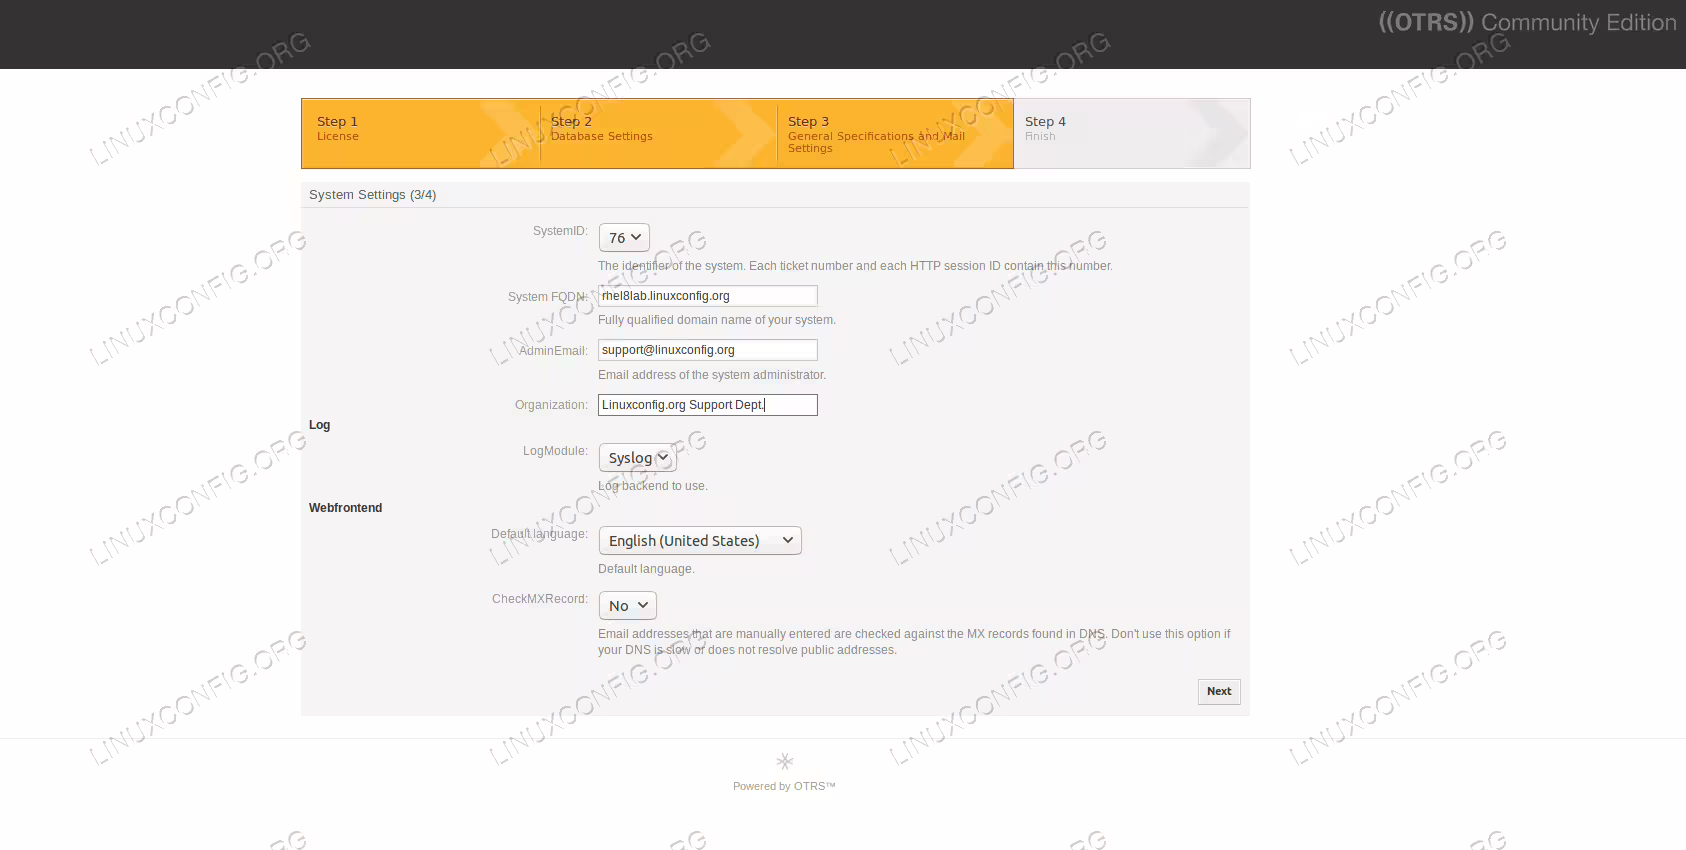
Task: Click 'Fully qualified domain name' help text
Action: 717,320
